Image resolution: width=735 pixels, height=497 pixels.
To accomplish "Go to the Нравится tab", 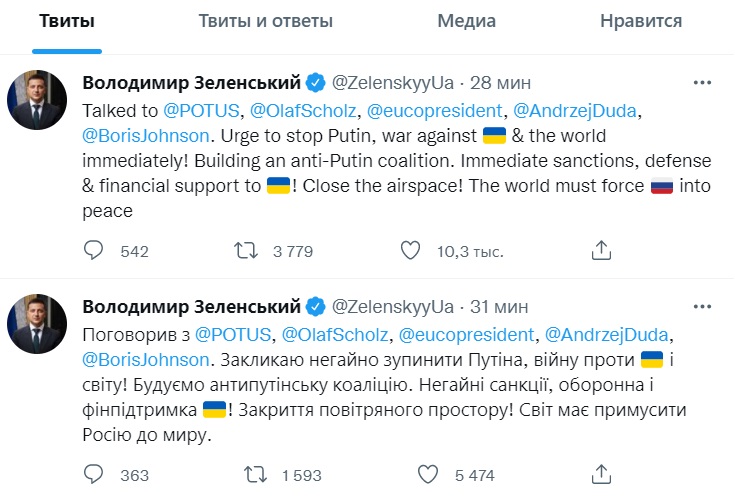I will point(641,21).
